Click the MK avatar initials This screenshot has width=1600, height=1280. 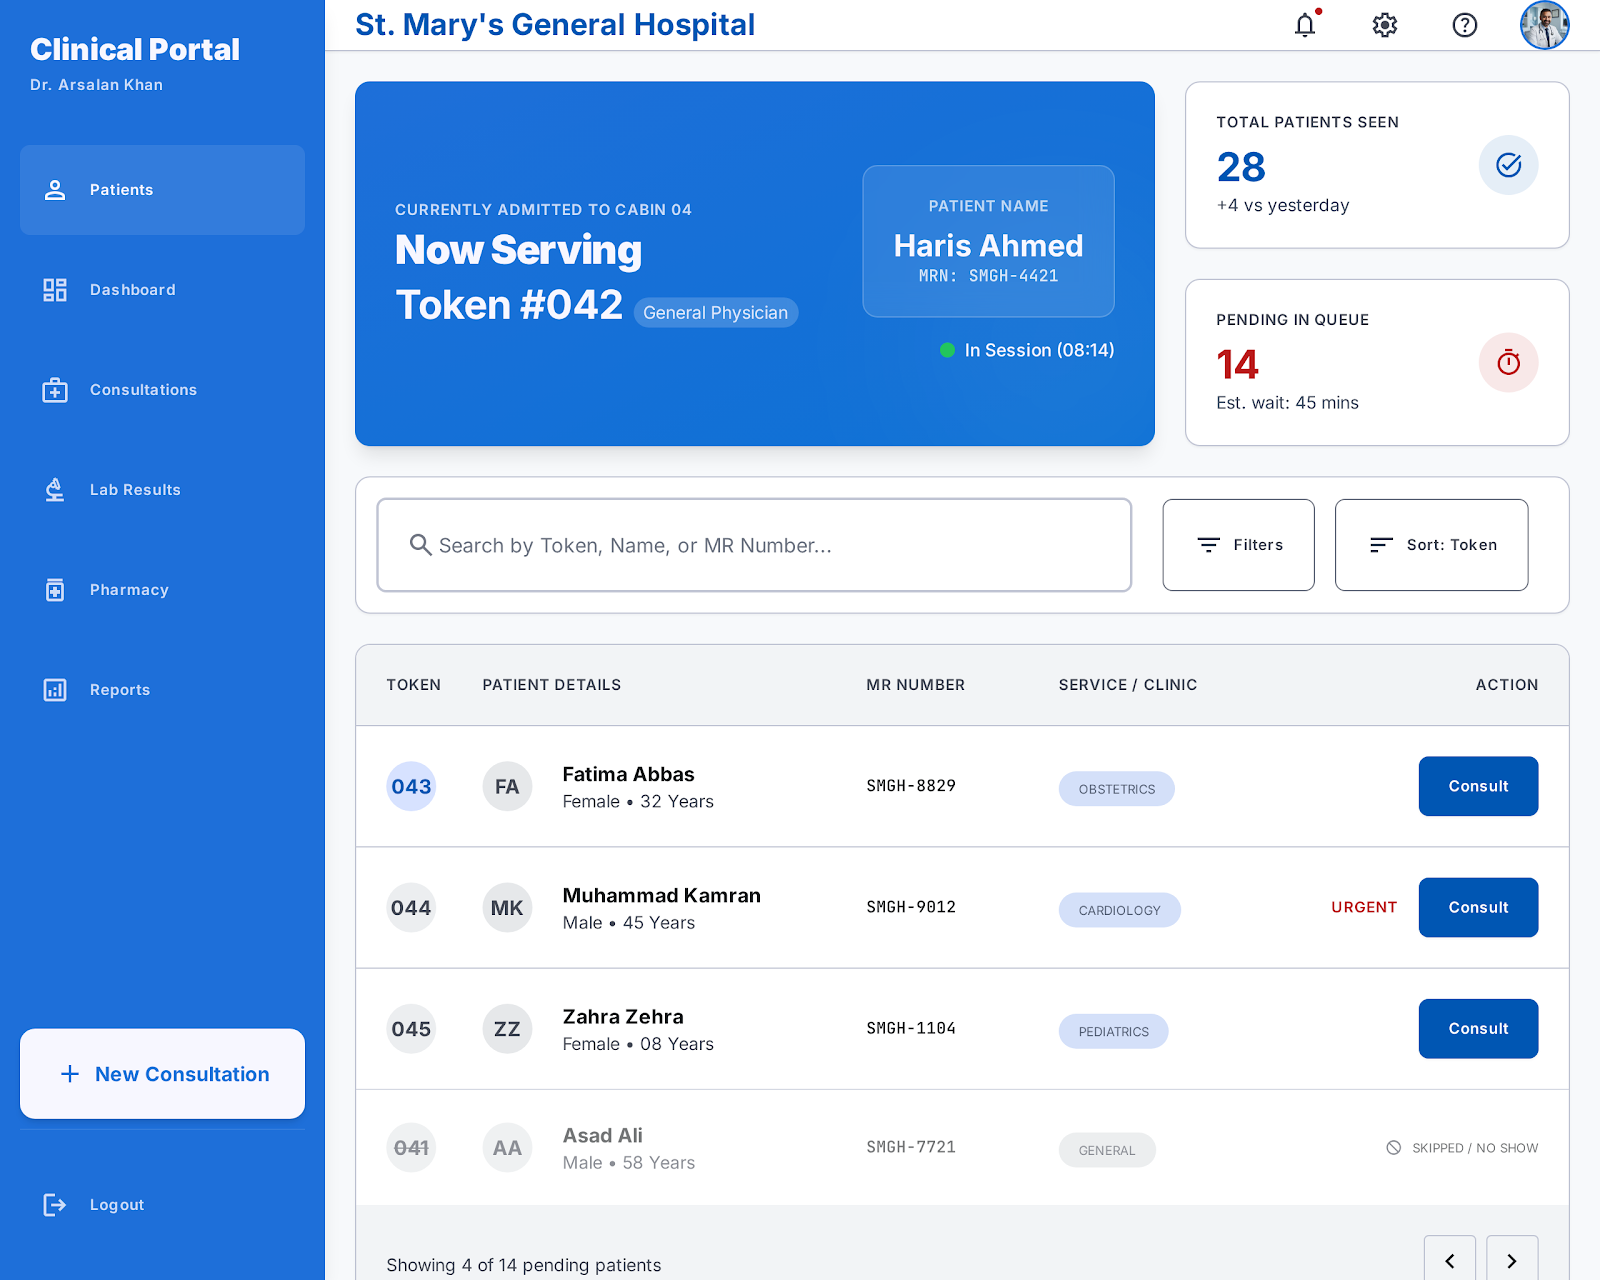click(x=507, y=908)
